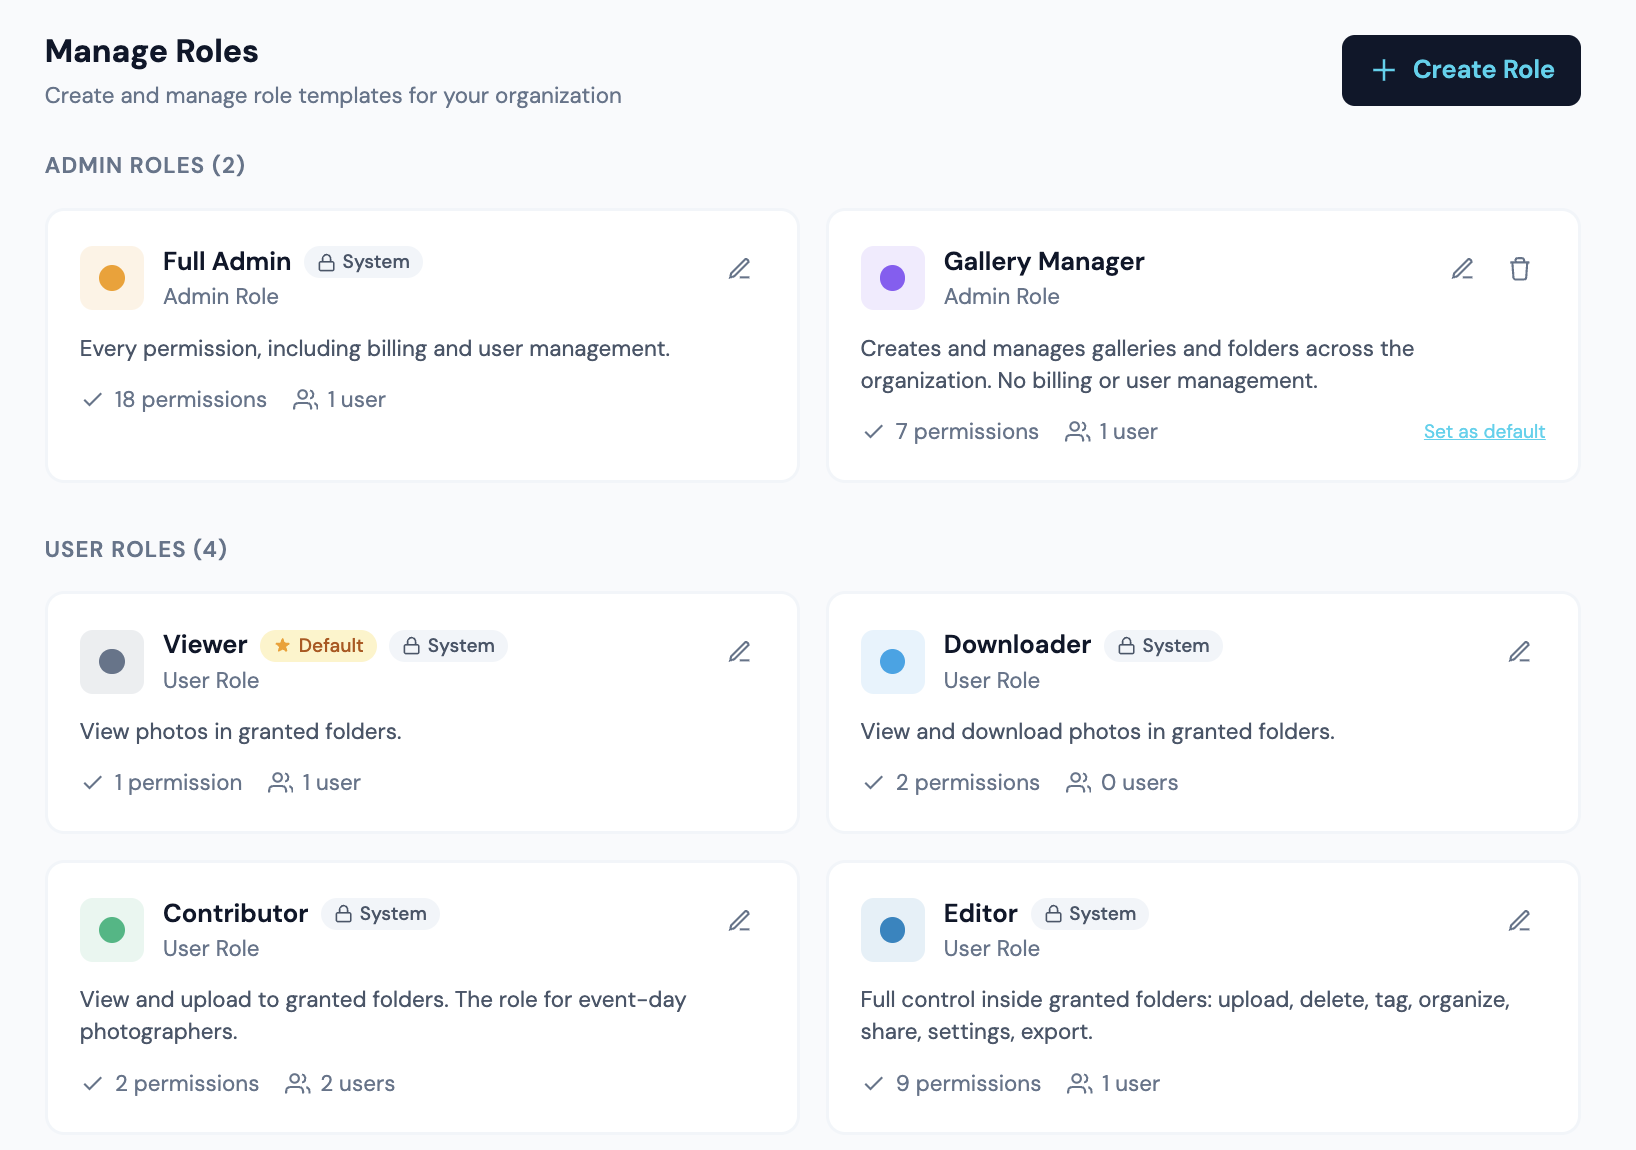Click '9 permissions' on Editor card
Viewport: 1636px width, 1150px height.
952,1084
